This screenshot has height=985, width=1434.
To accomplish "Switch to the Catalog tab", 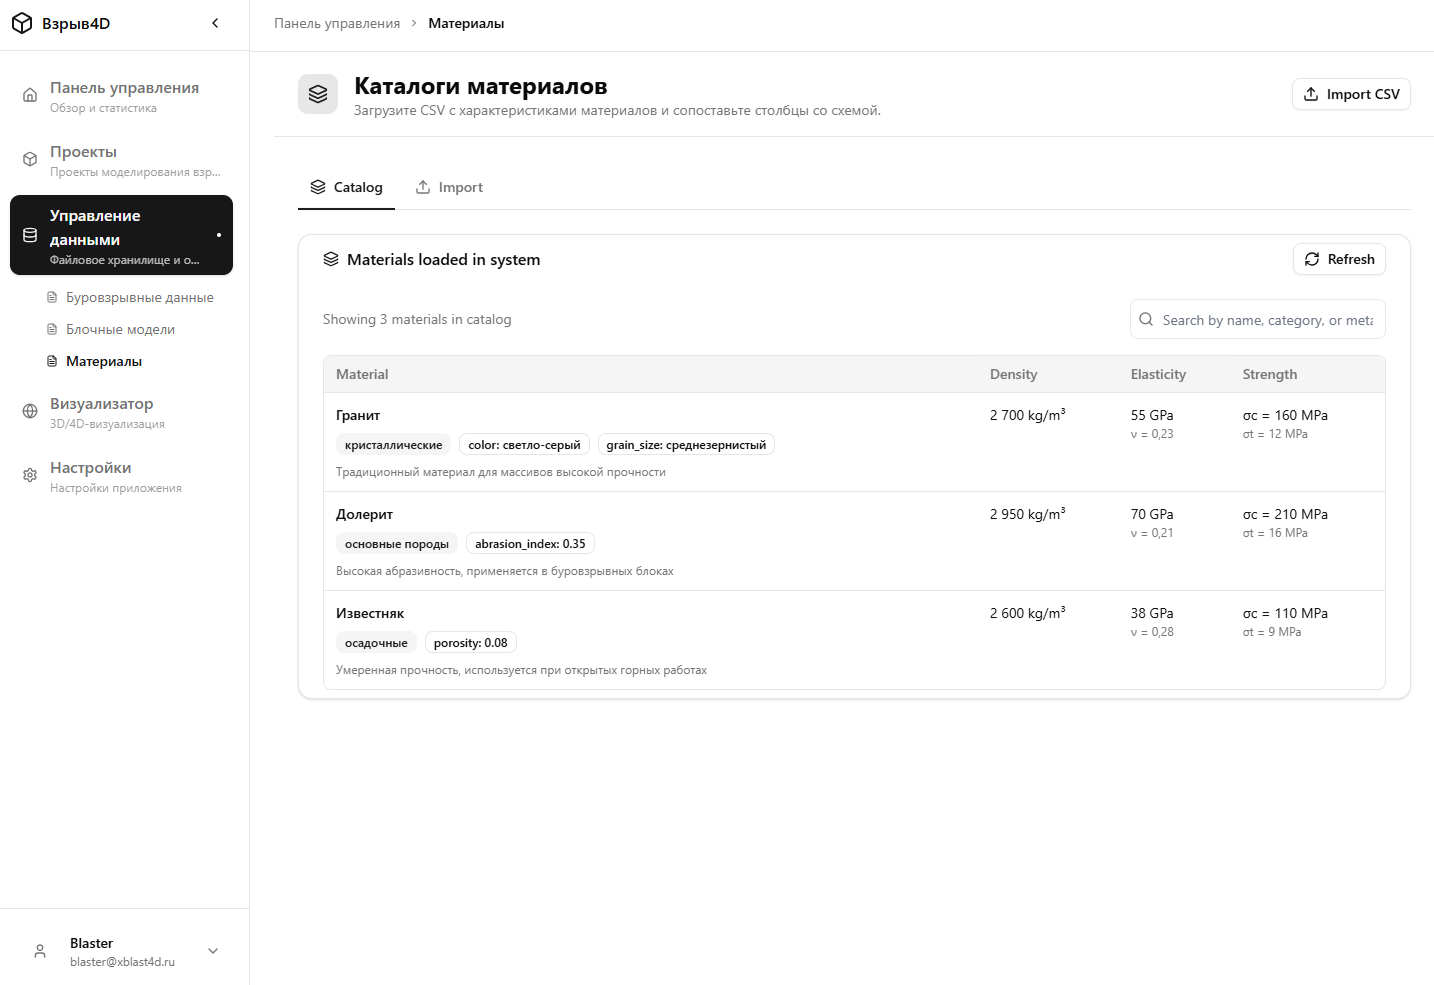I will [346, 187].
